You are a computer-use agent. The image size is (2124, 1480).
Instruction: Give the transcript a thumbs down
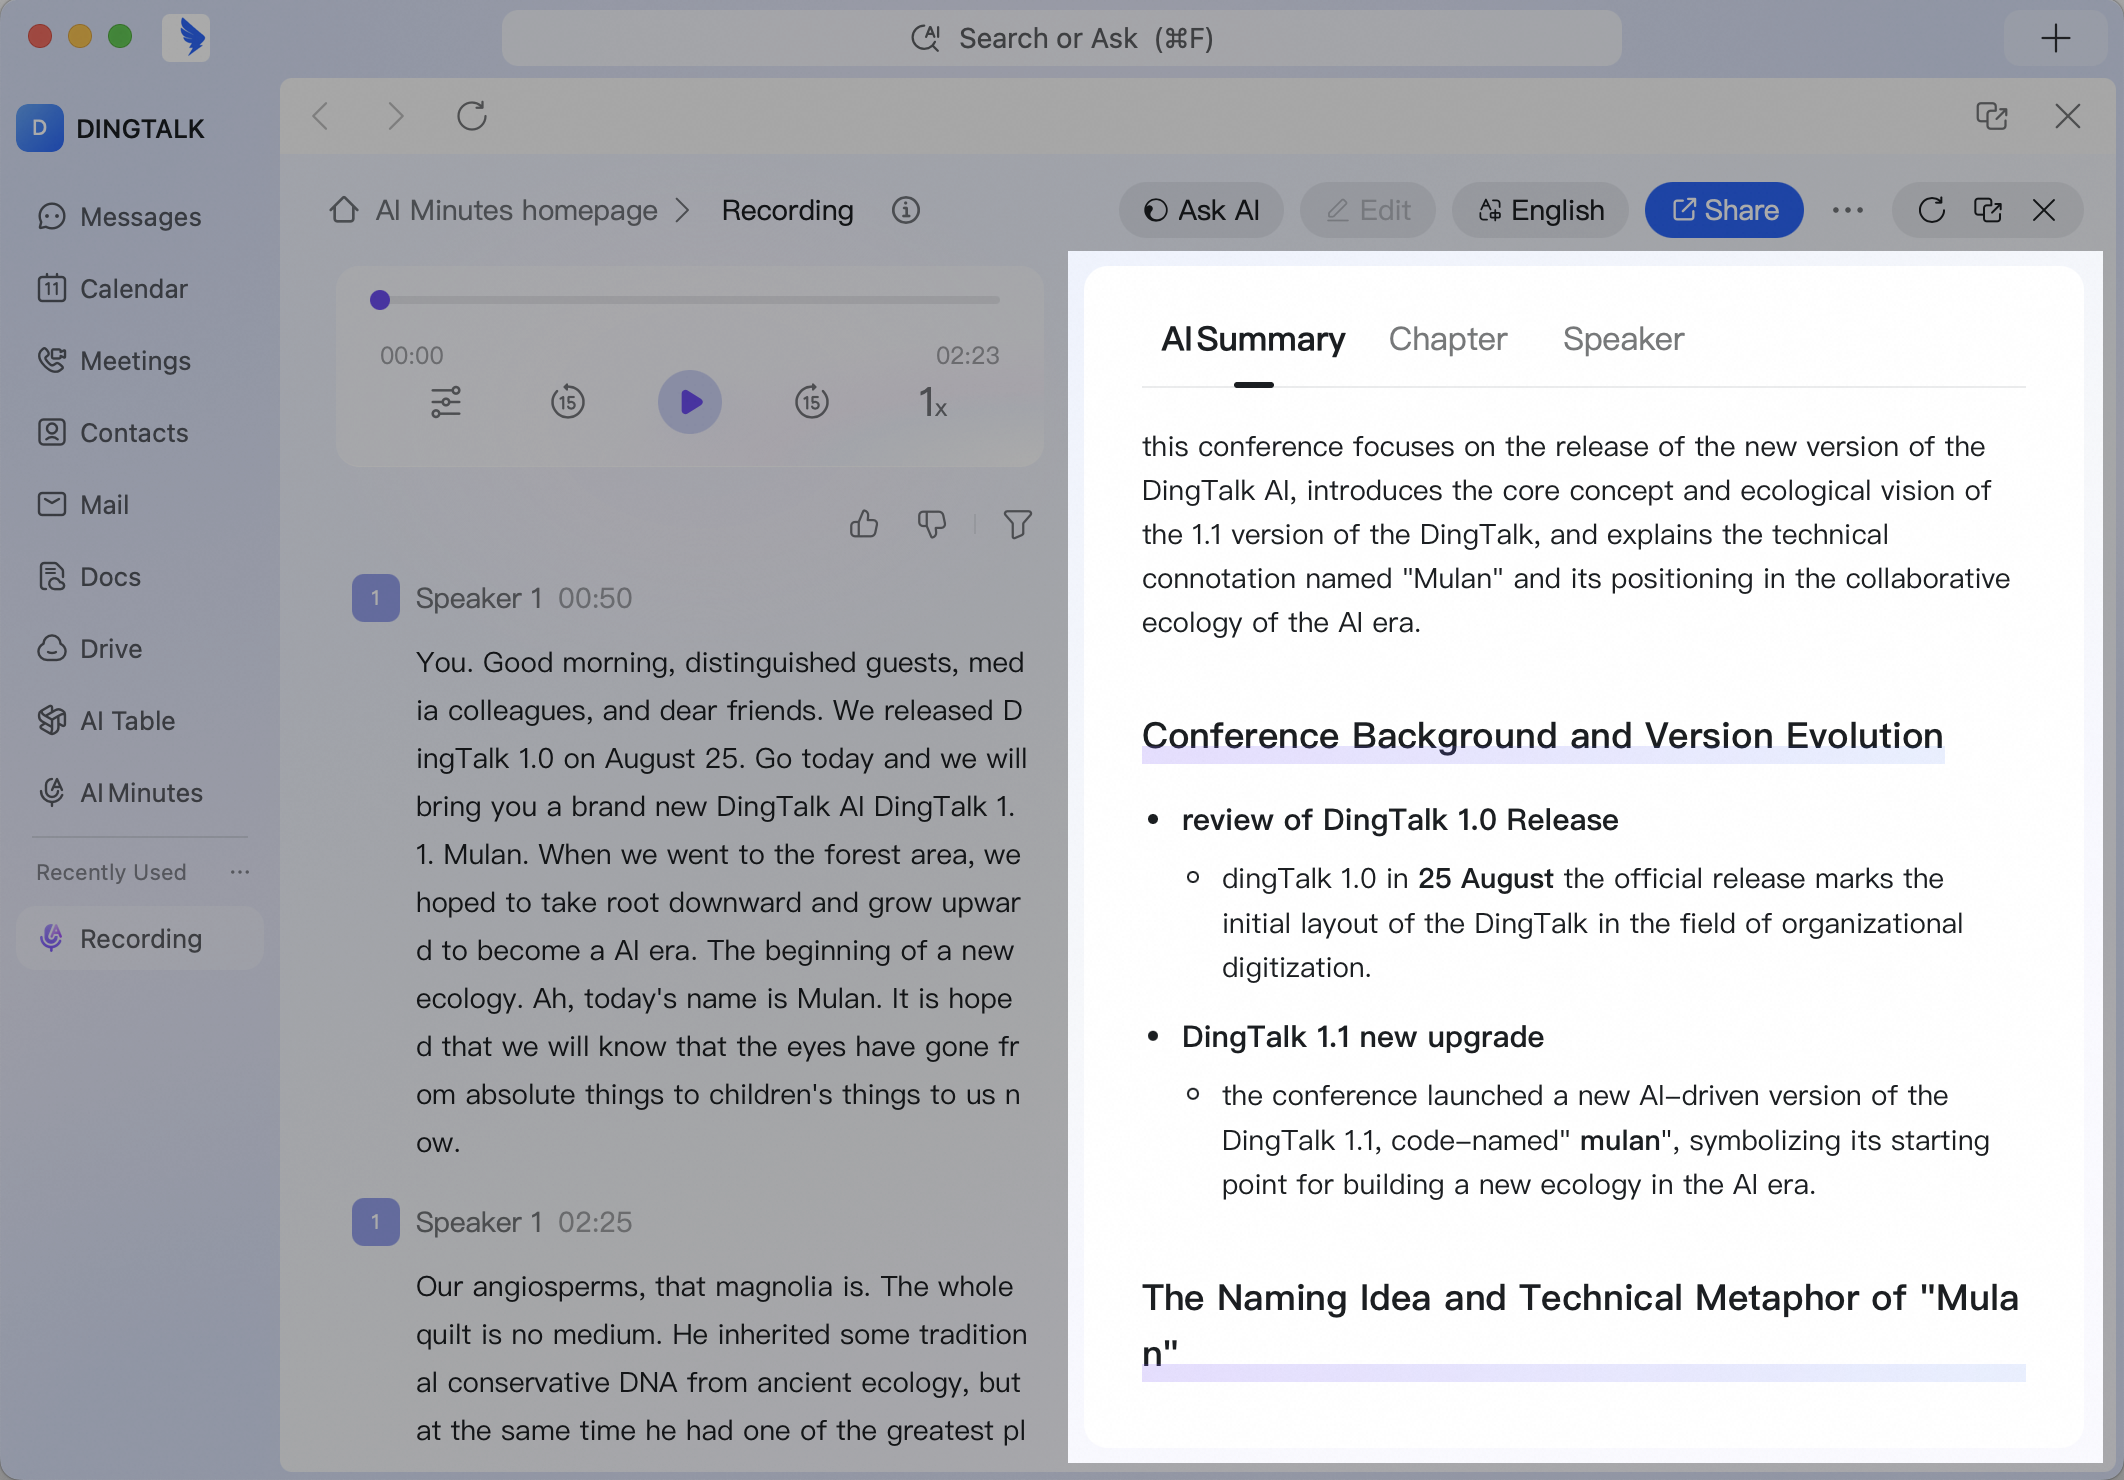(x=932, y=524)
